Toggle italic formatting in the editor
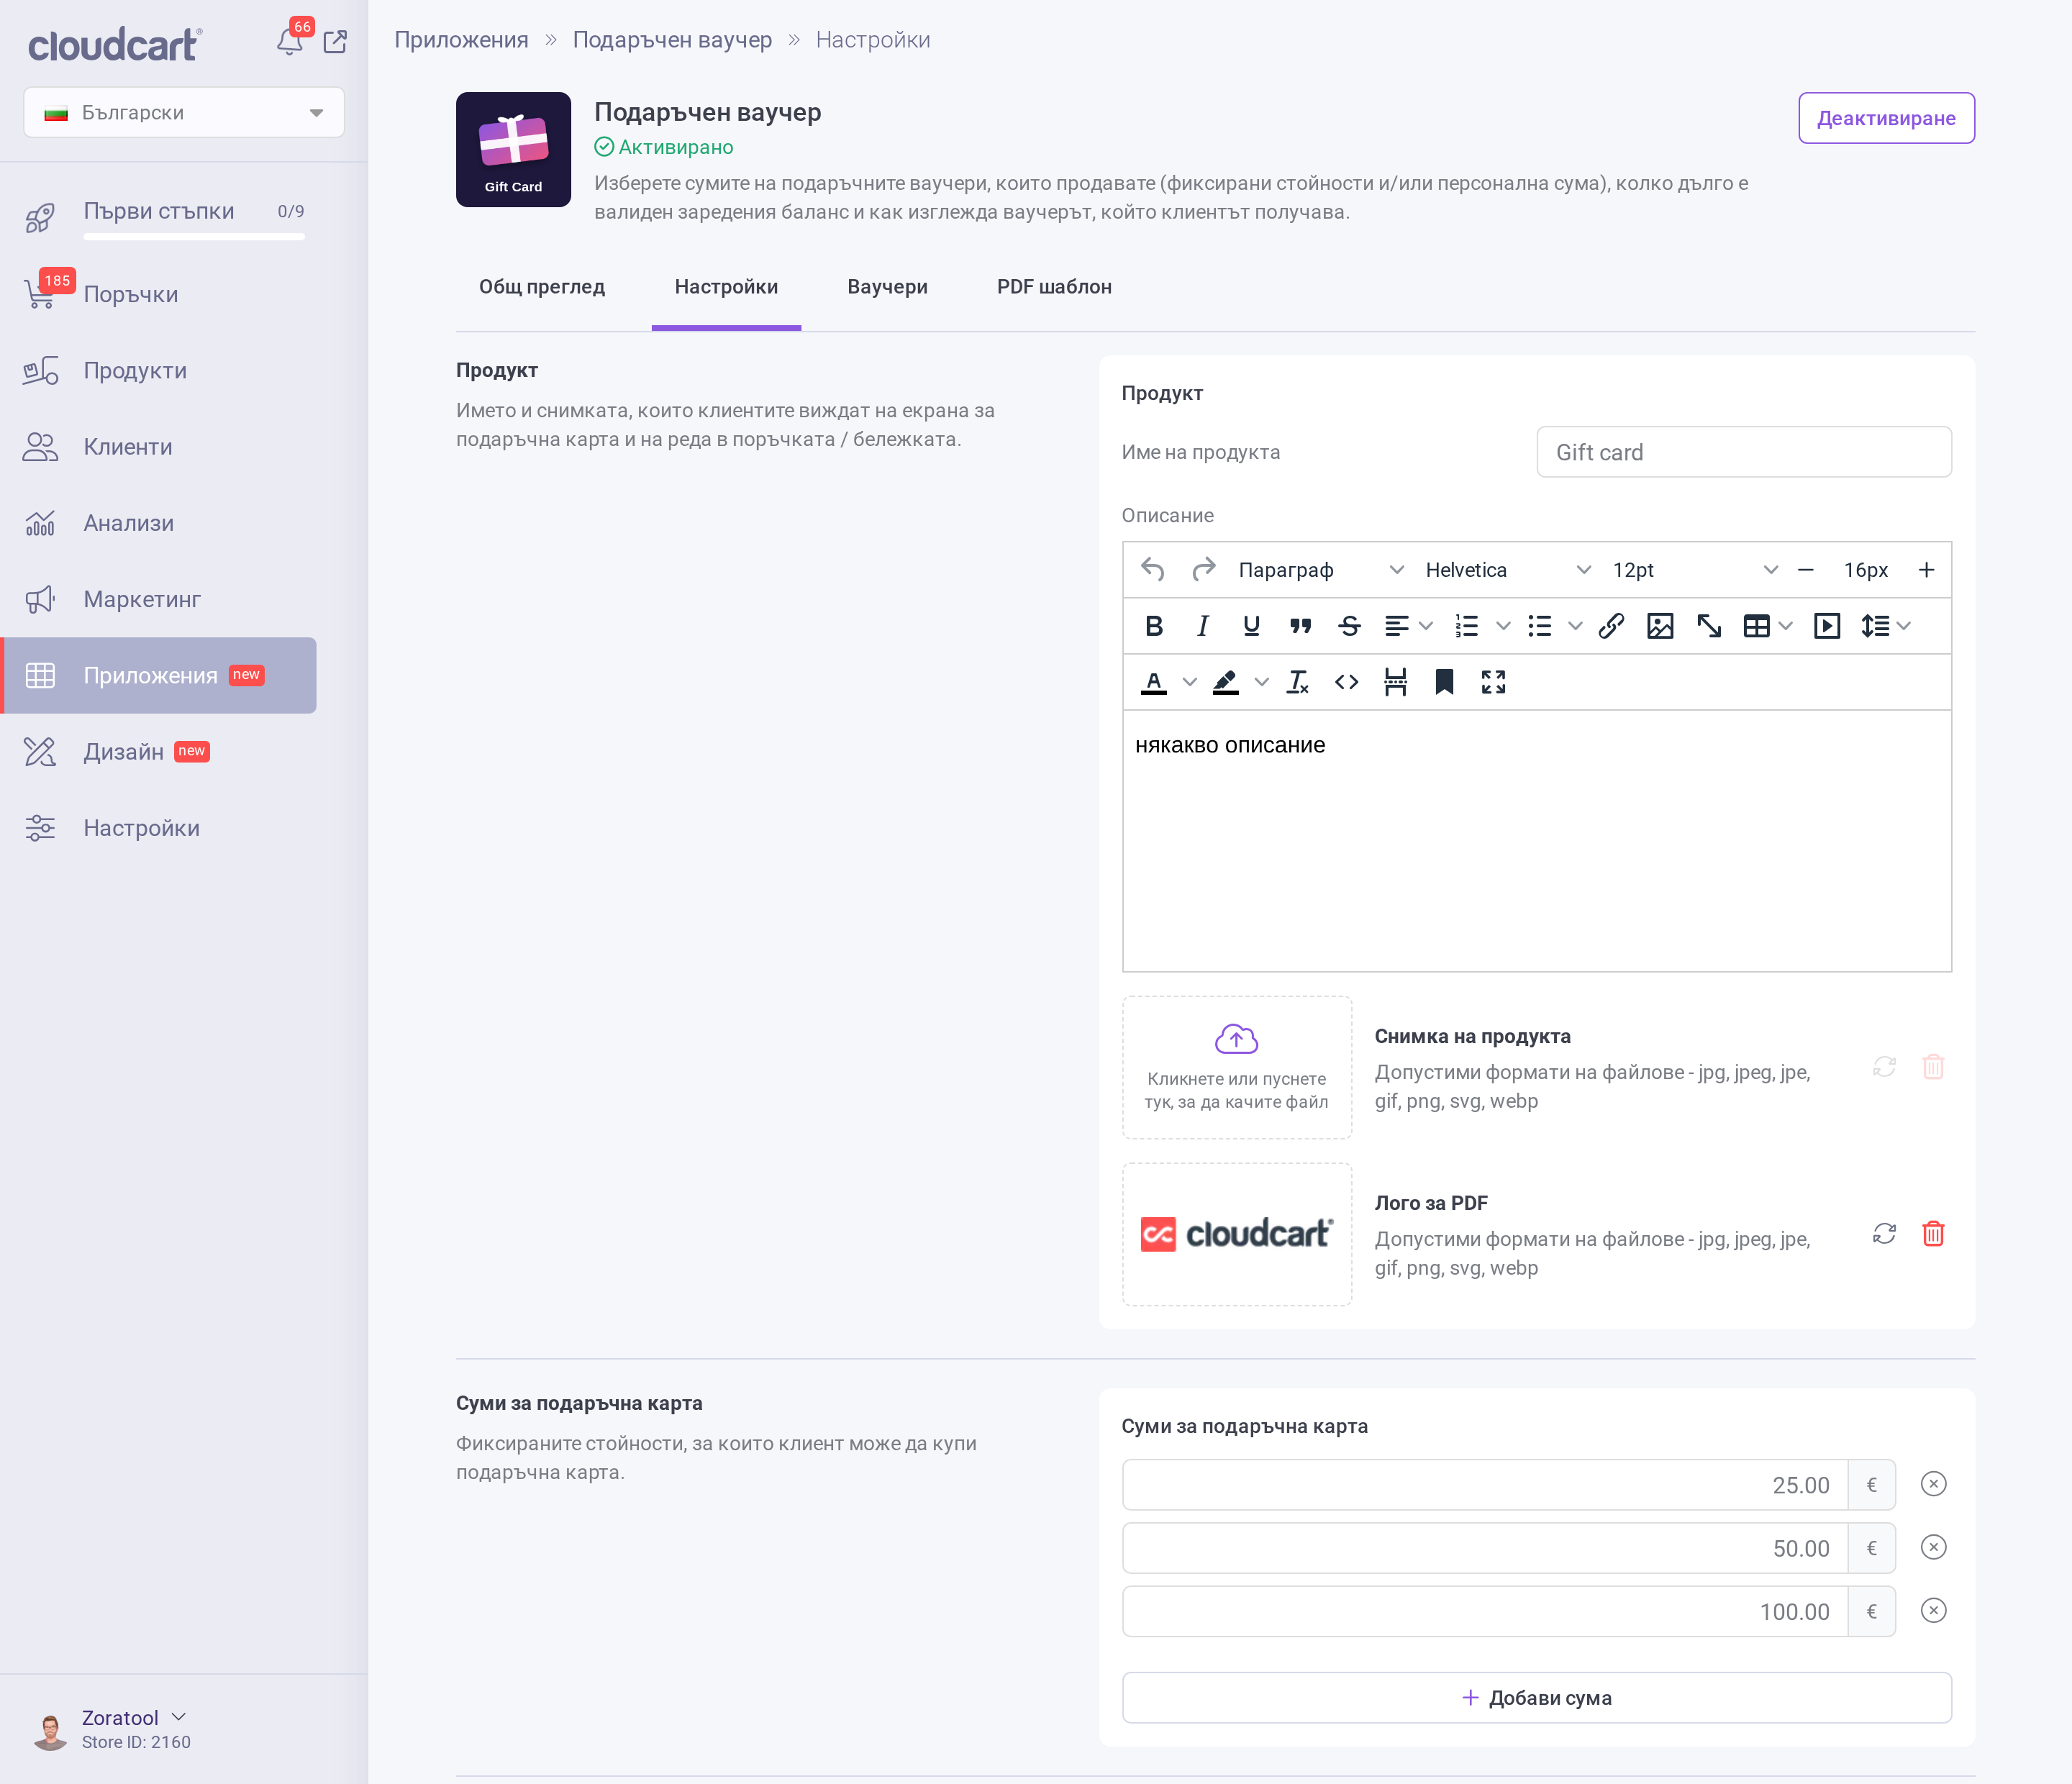The height and width of the screenshot is (1784, 2072). pos(1203,626)
